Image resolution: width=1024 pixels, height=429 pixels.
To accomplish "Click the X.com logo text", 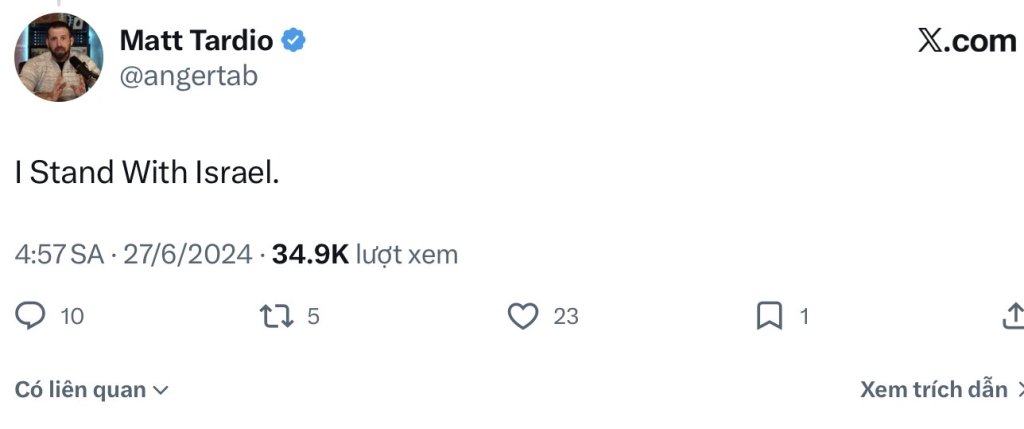I will pos(966,41).
